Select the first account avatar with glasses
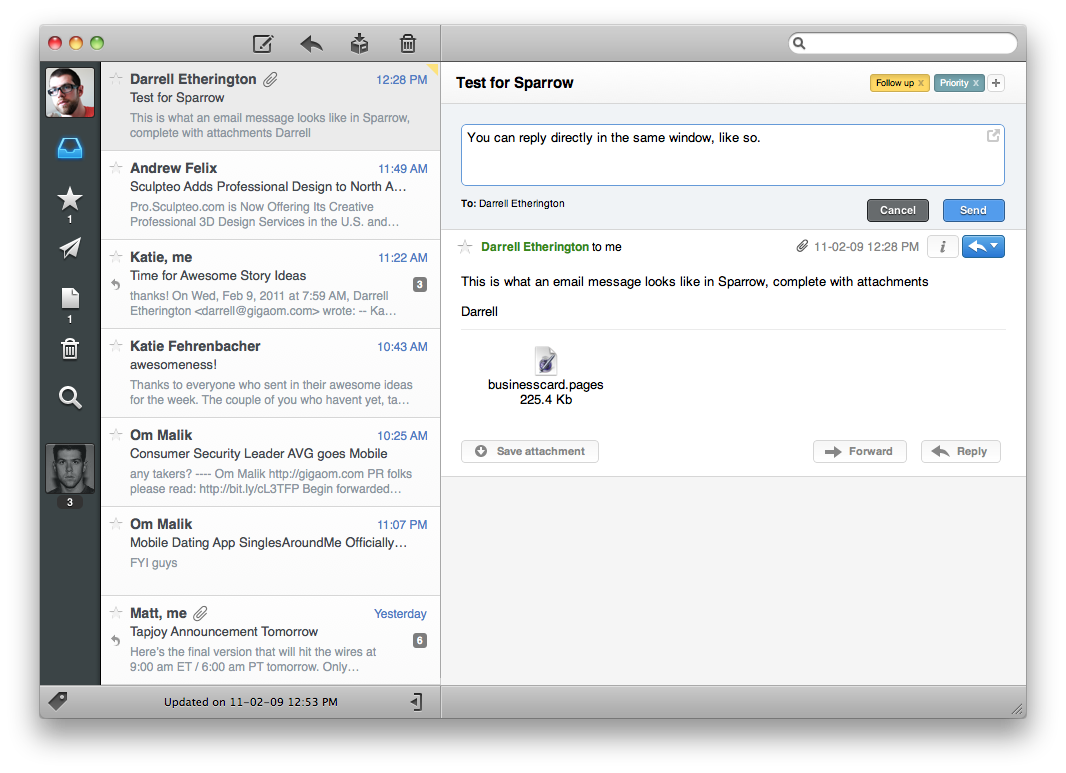Screen dimensions: 1066x773 (x=70, y=92)
